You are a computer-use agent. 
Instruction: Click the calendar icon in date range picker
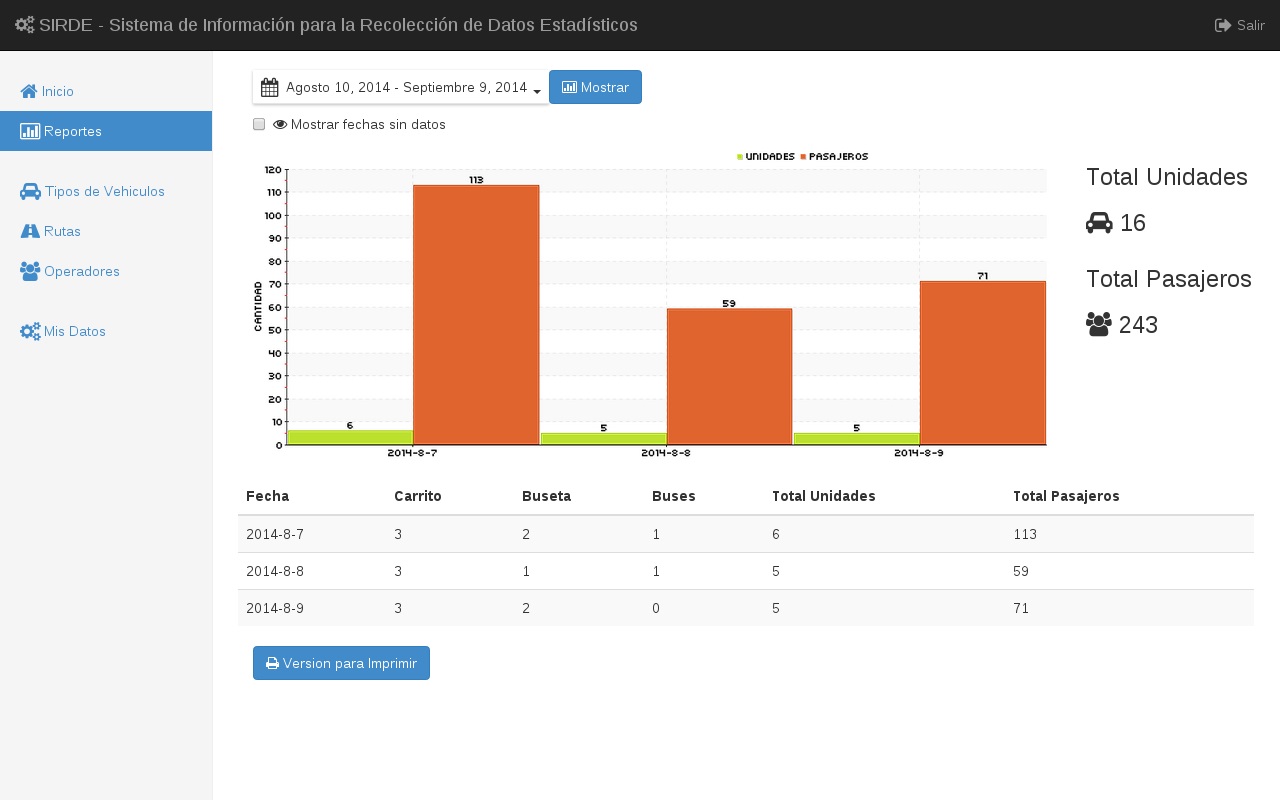point(269,87)
